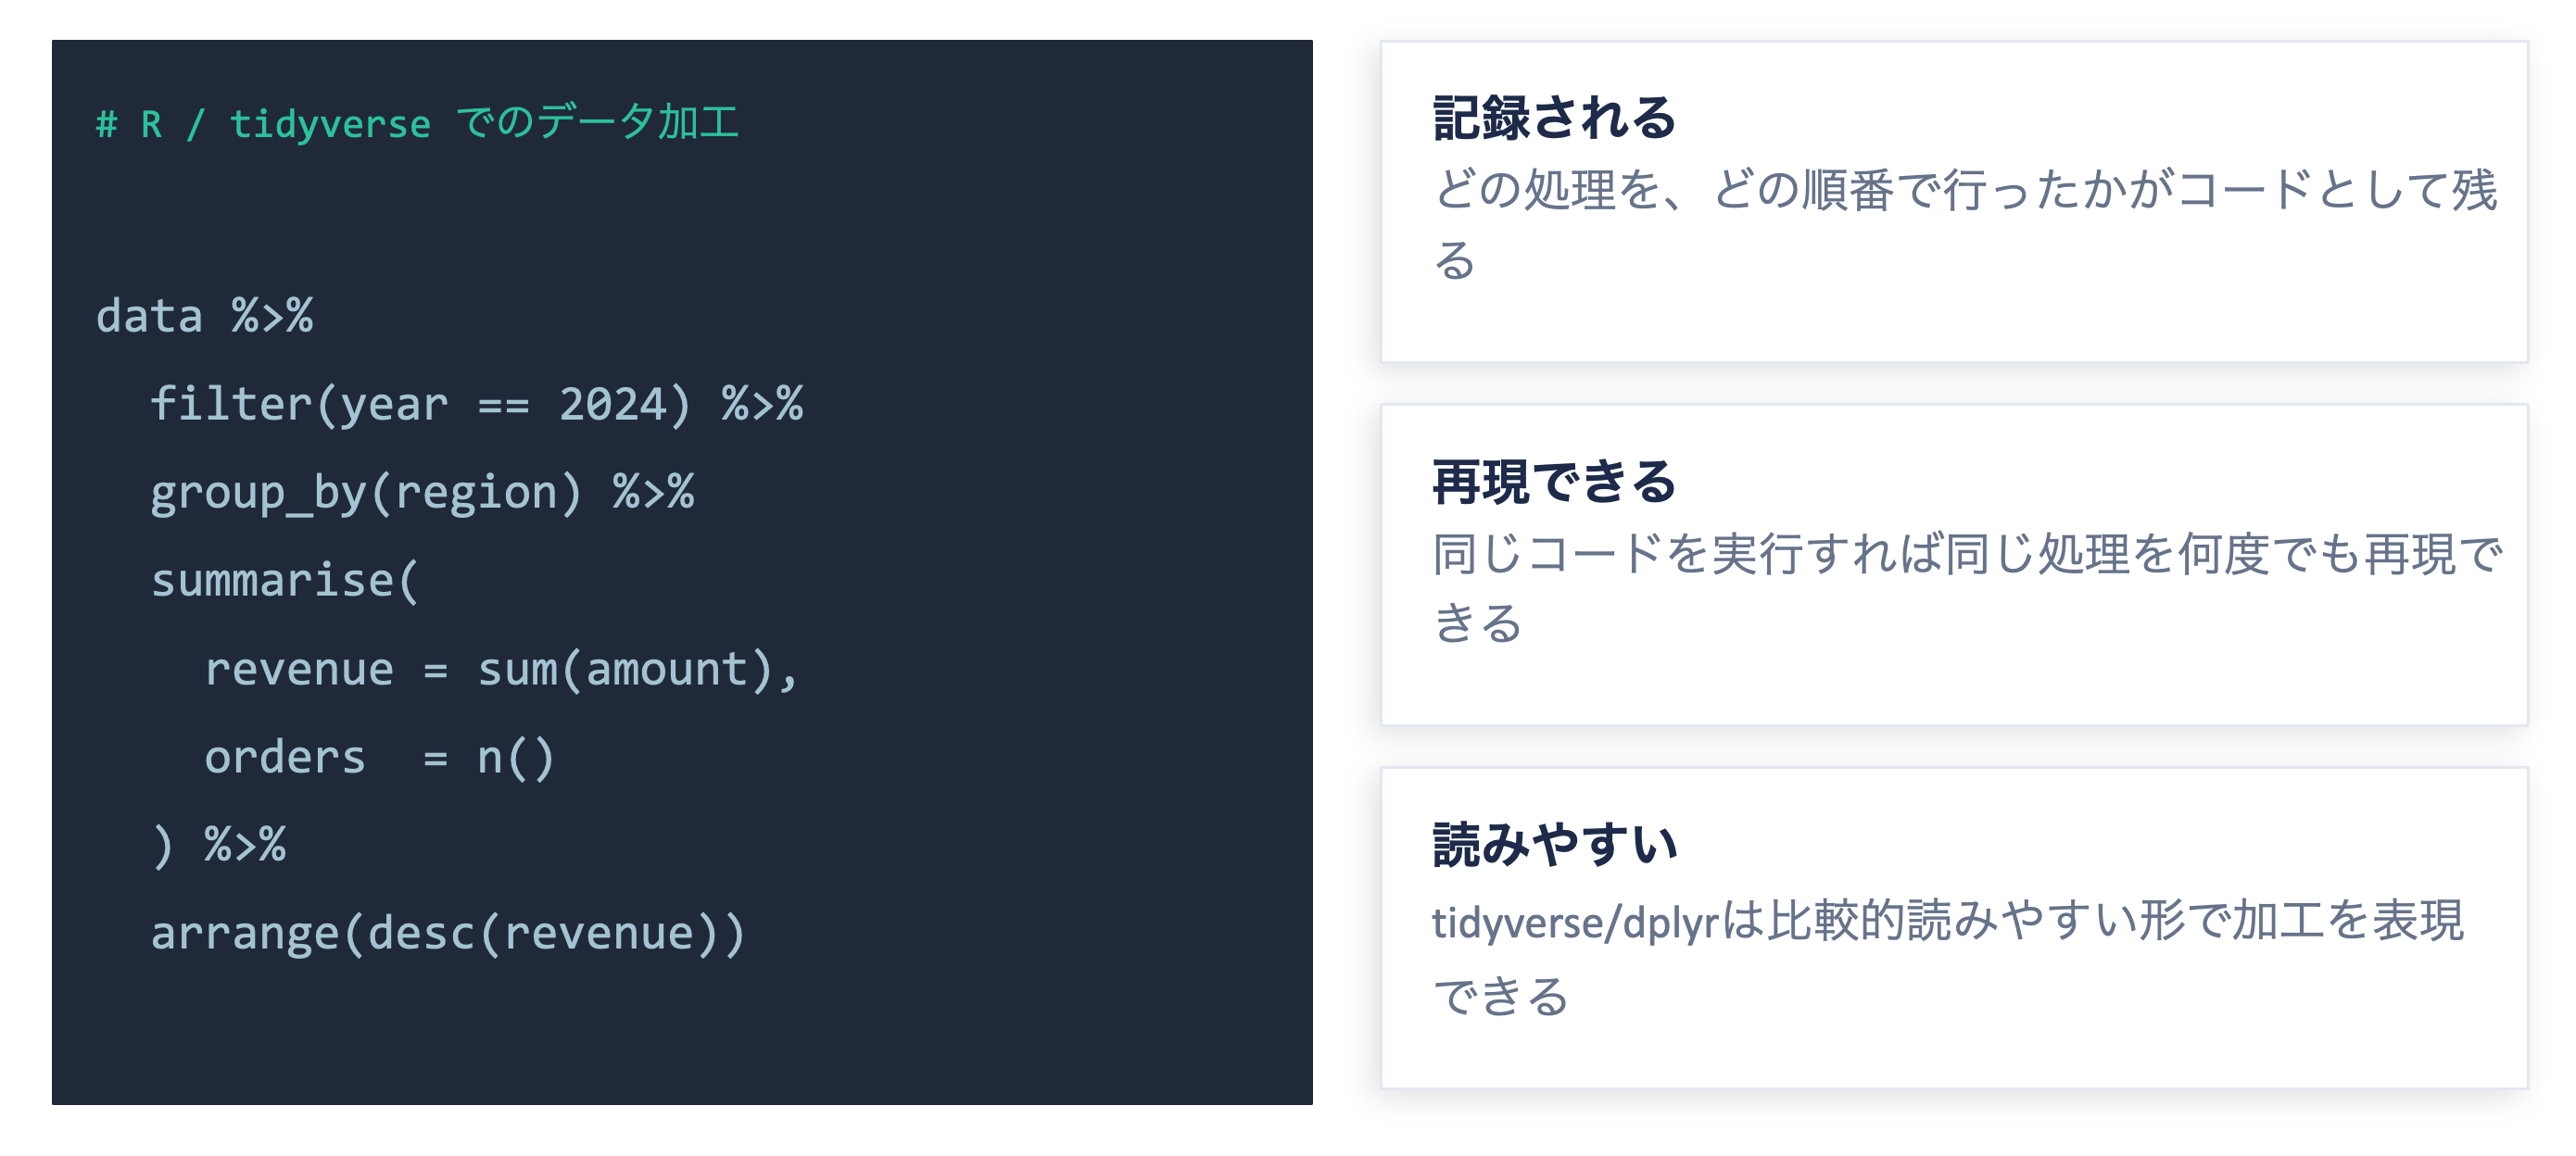Click the revenue = sum(amount) line
This screenshot has height=1156, width=2576.
[501, 669]
